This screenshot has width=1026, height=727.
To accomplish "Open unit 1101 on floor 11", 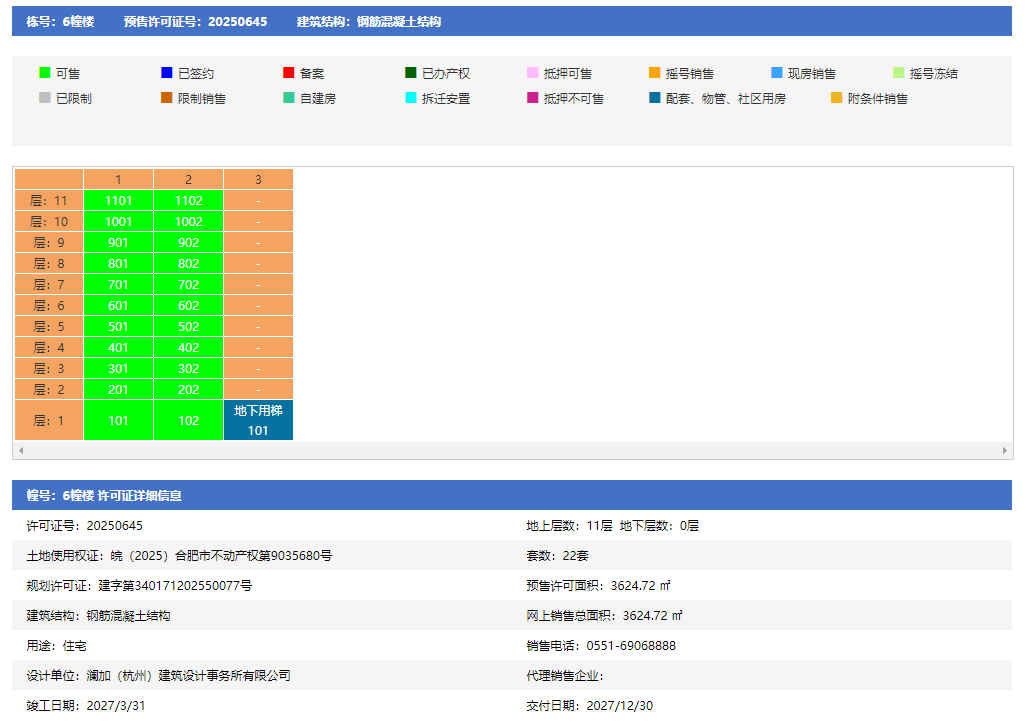I will tap(118, 200).
